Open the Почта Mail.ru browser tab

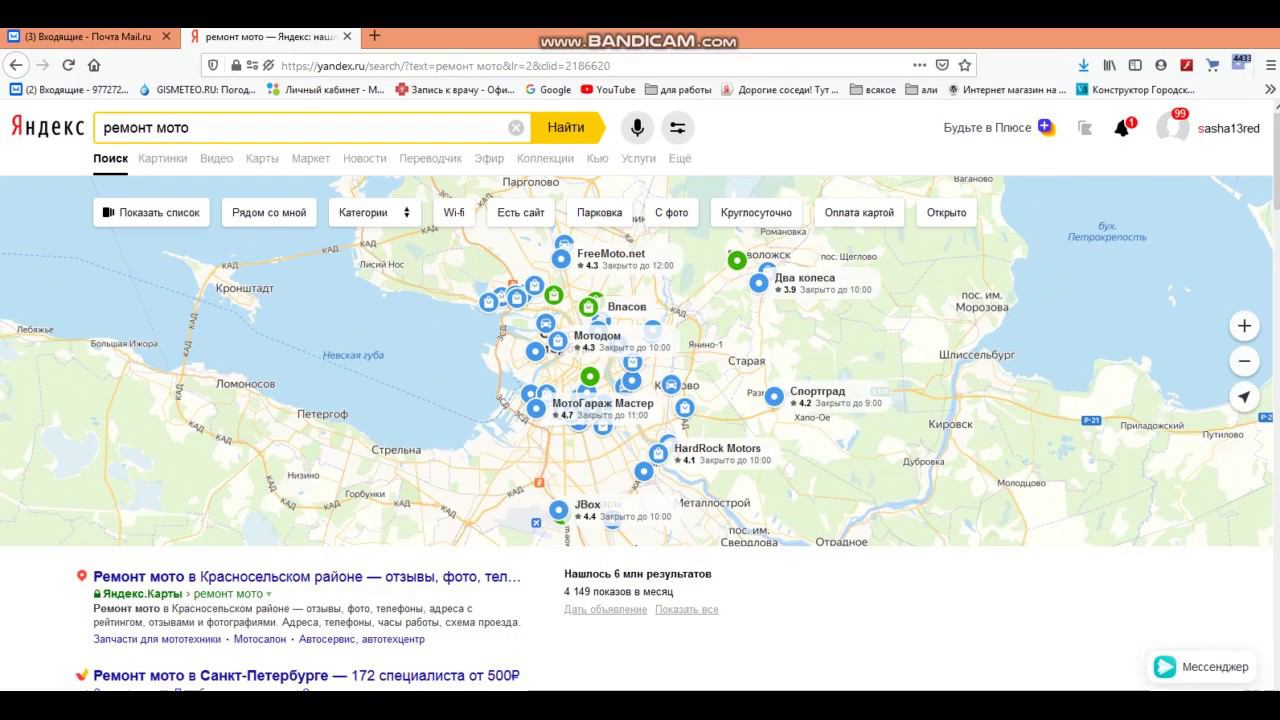tap(88, 36)
